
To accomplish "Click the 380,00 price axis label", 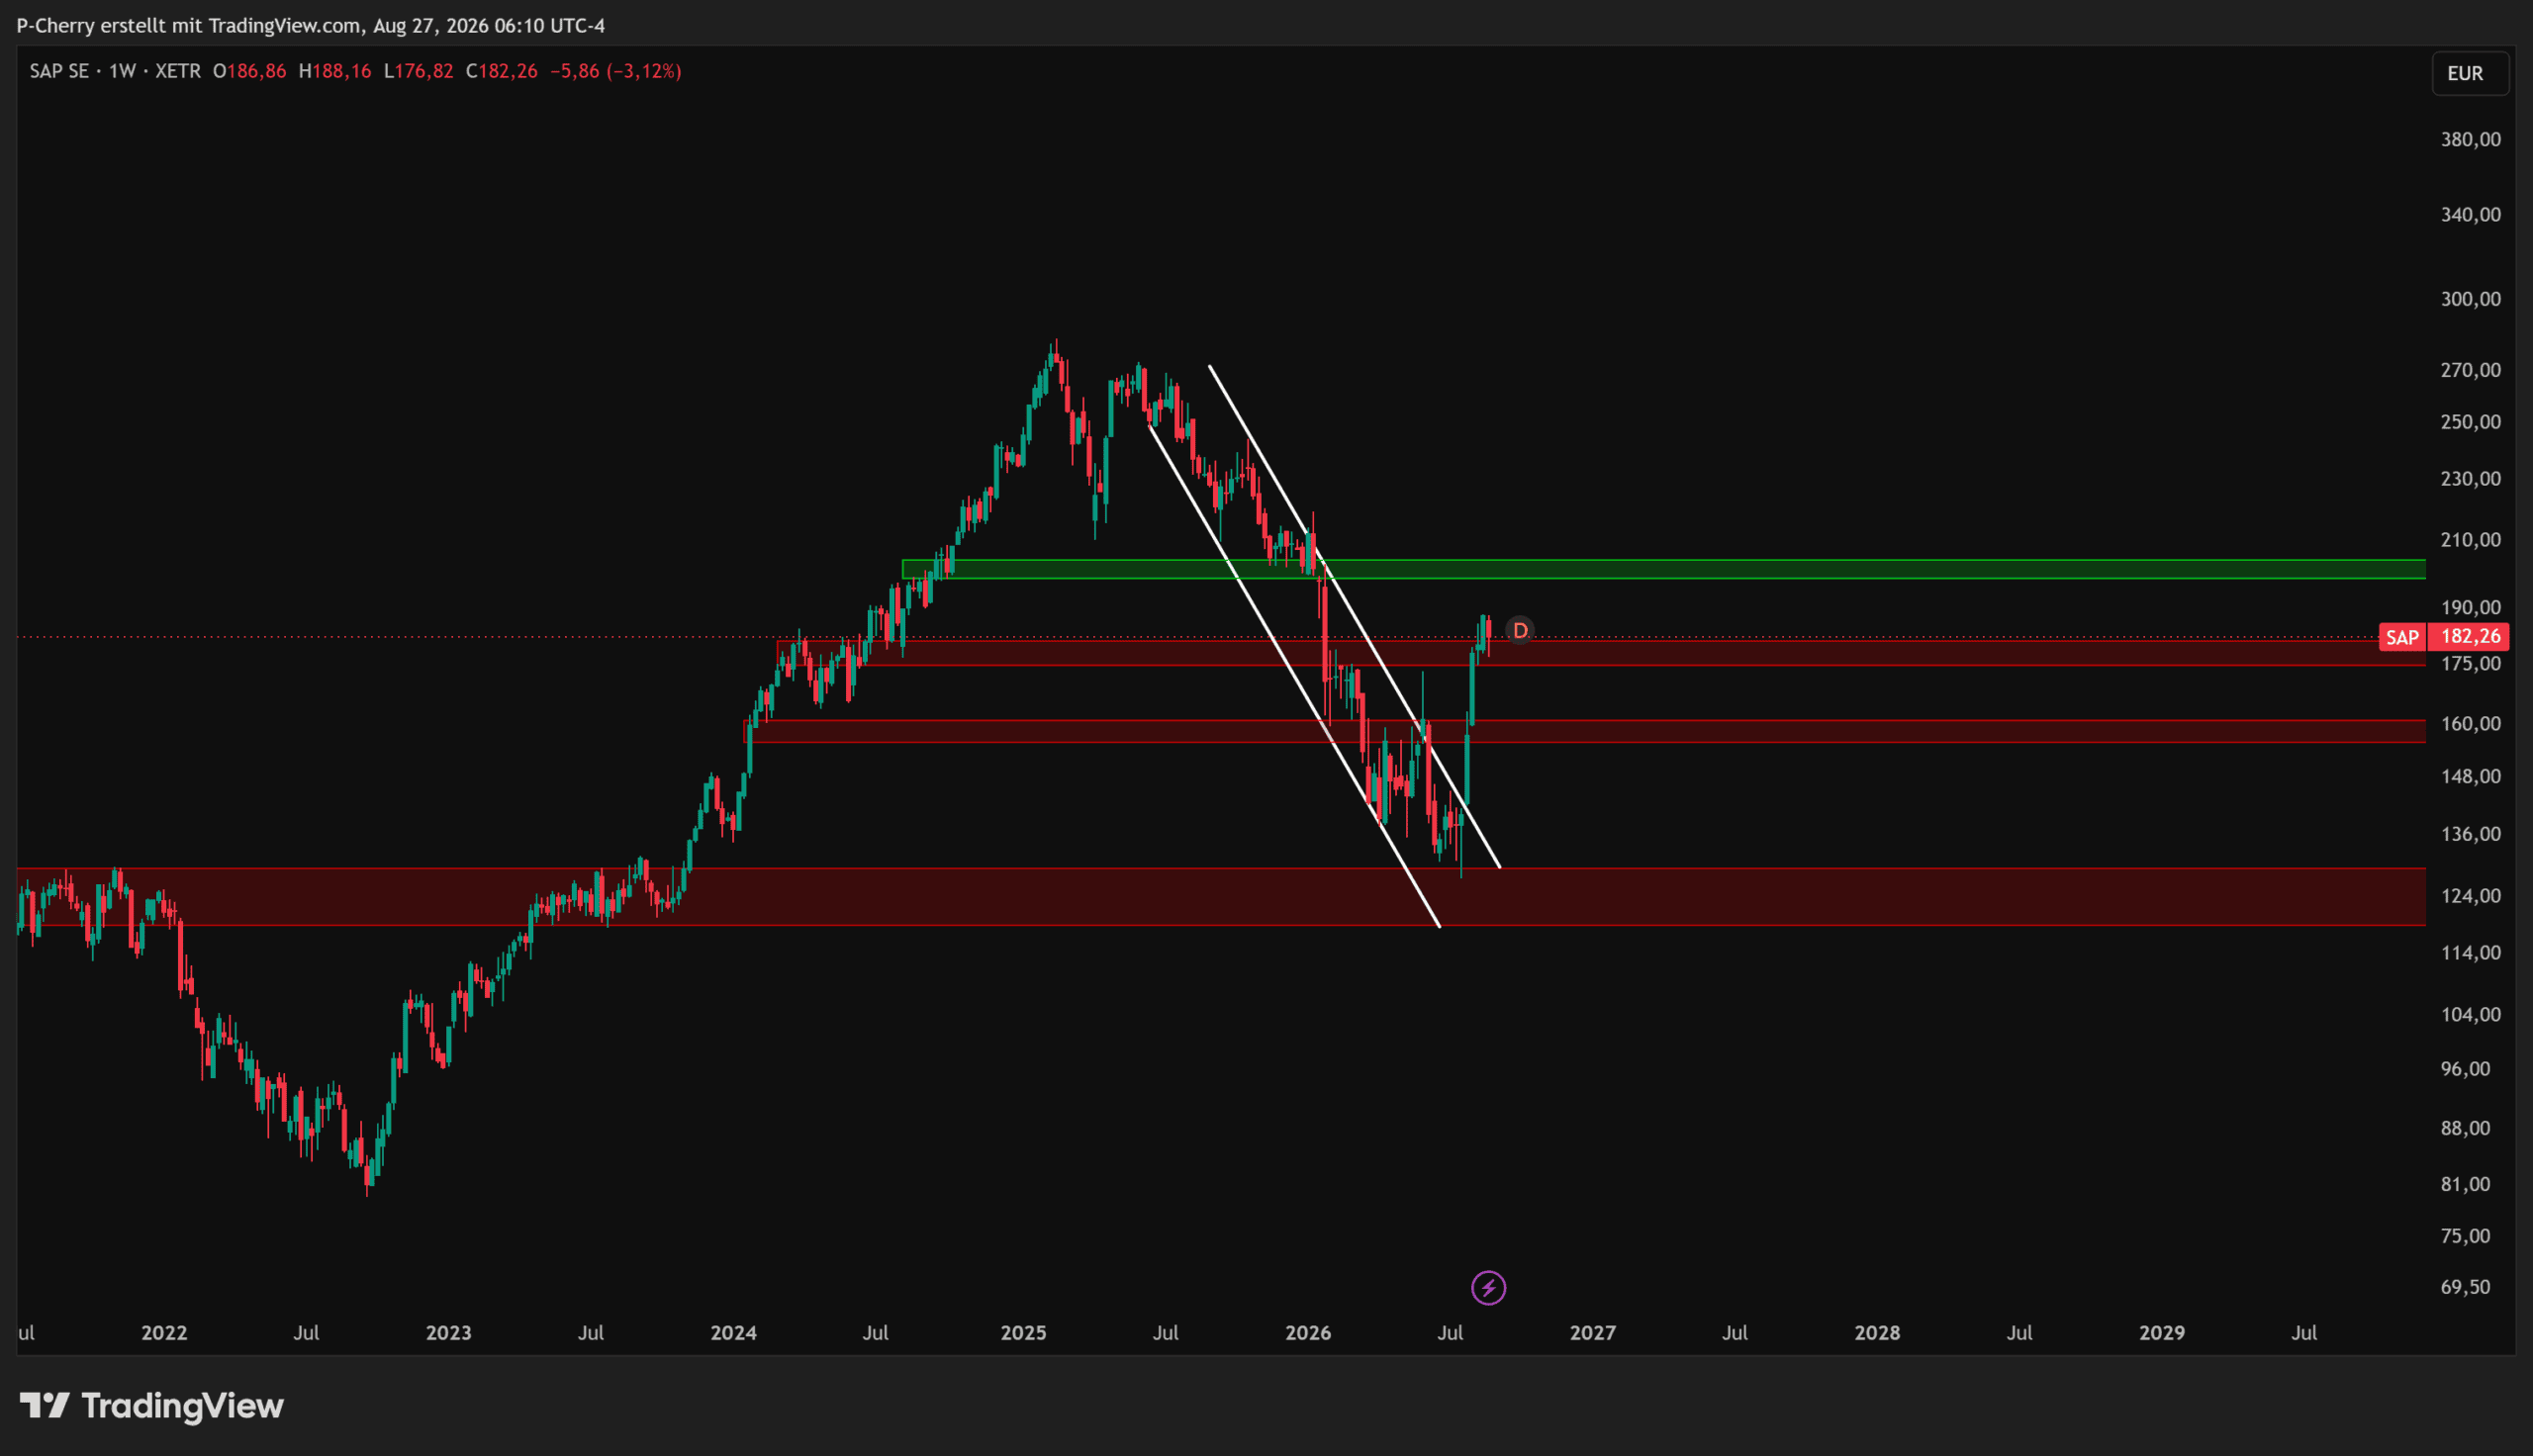I will [x=2470, y=139].
